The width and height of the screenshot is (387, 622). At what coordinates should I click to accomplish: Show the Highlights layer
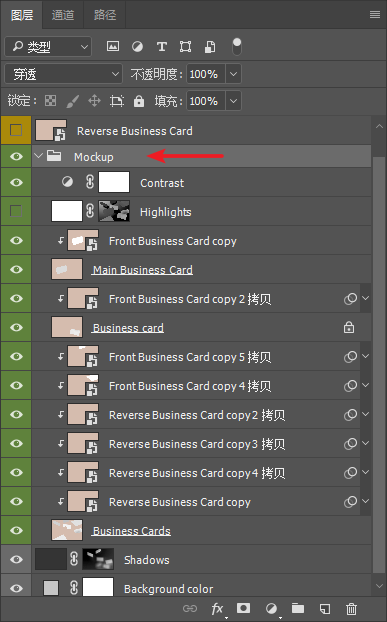(x=16, y=211)
